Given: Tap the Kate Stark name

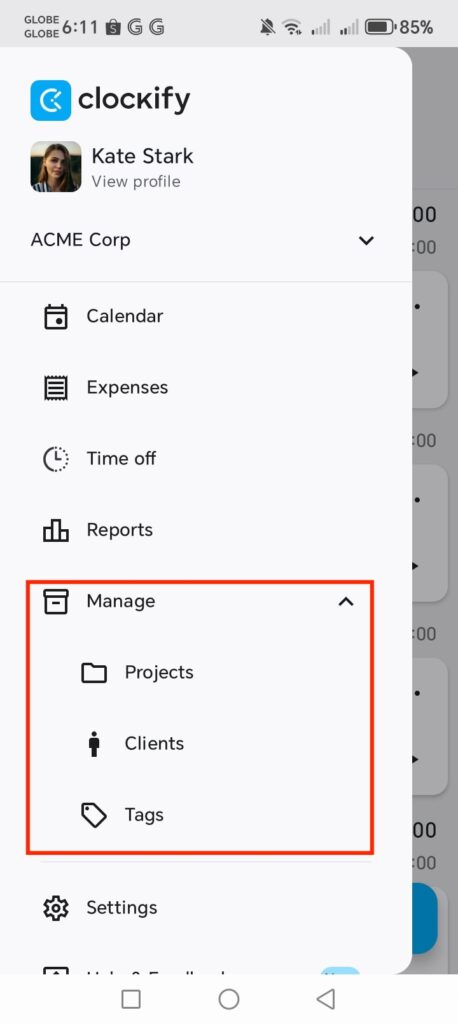Looking at the screenshot, I should [x=142, y=156].
